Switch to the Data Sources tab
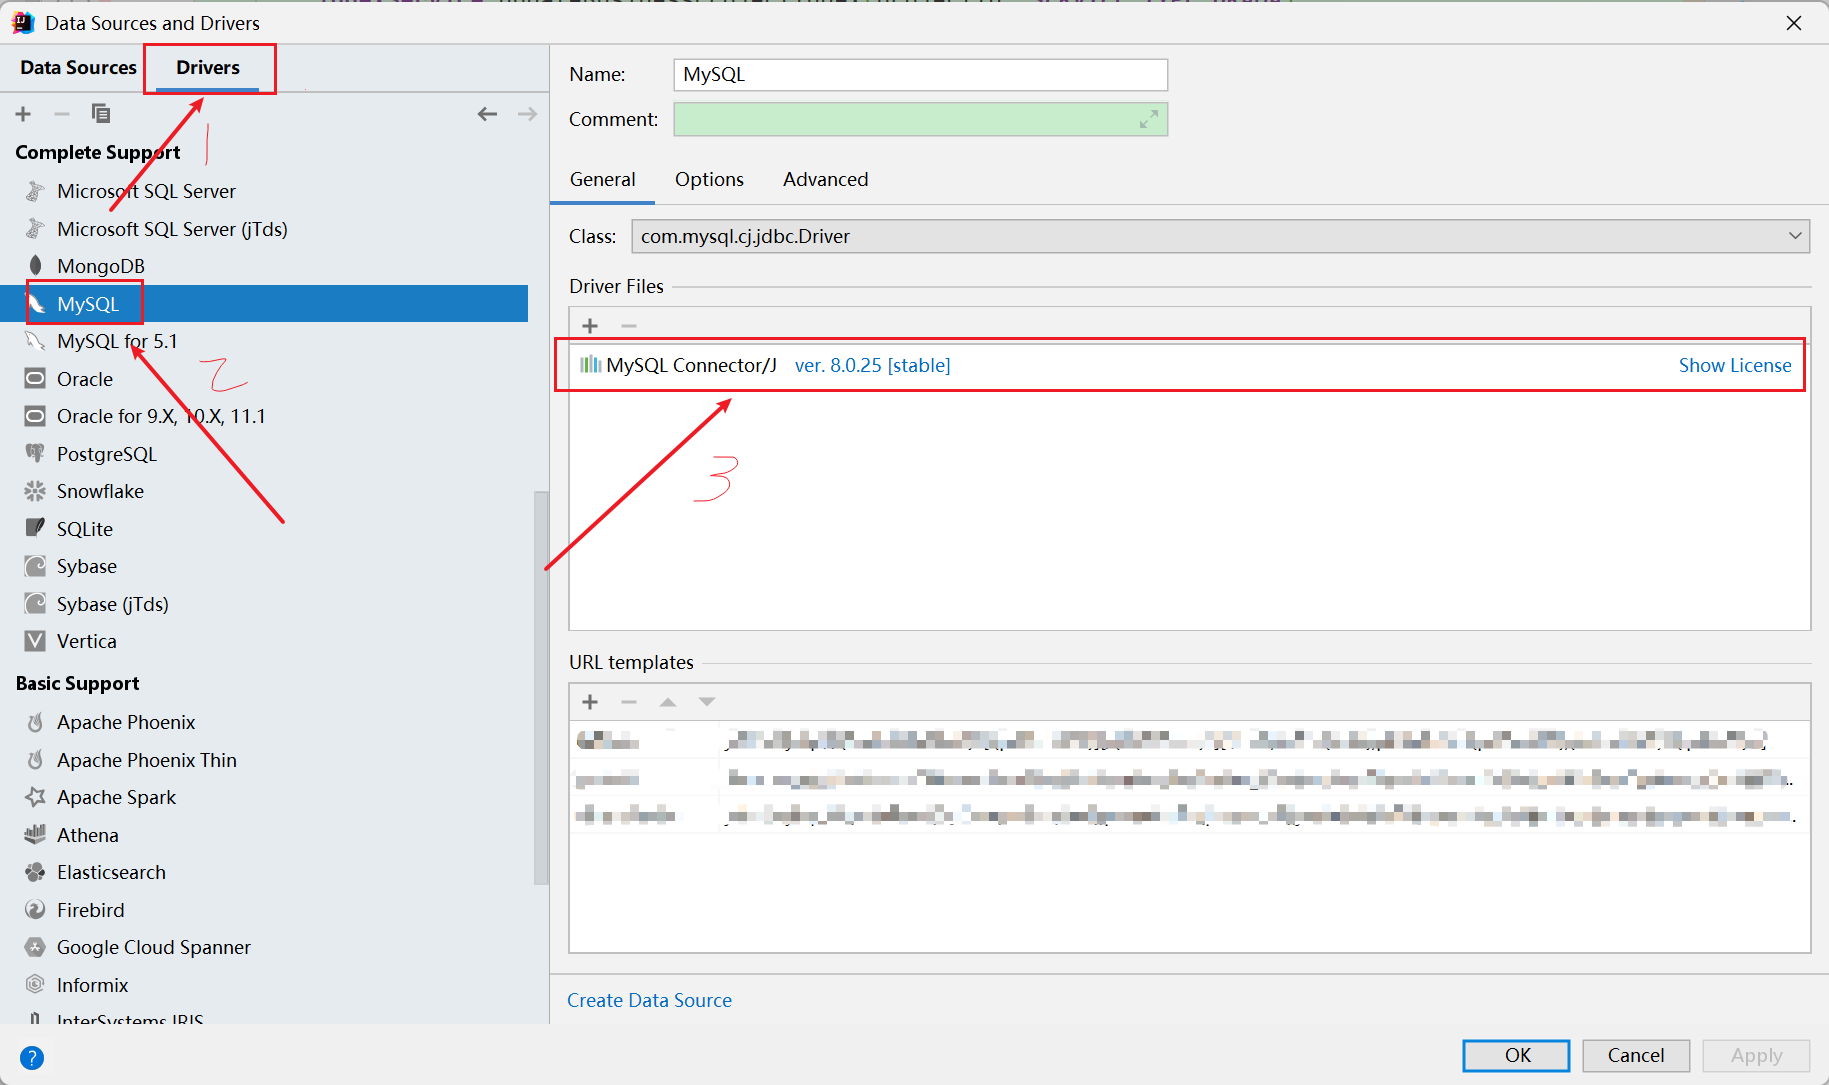 (x=78, y=67)
